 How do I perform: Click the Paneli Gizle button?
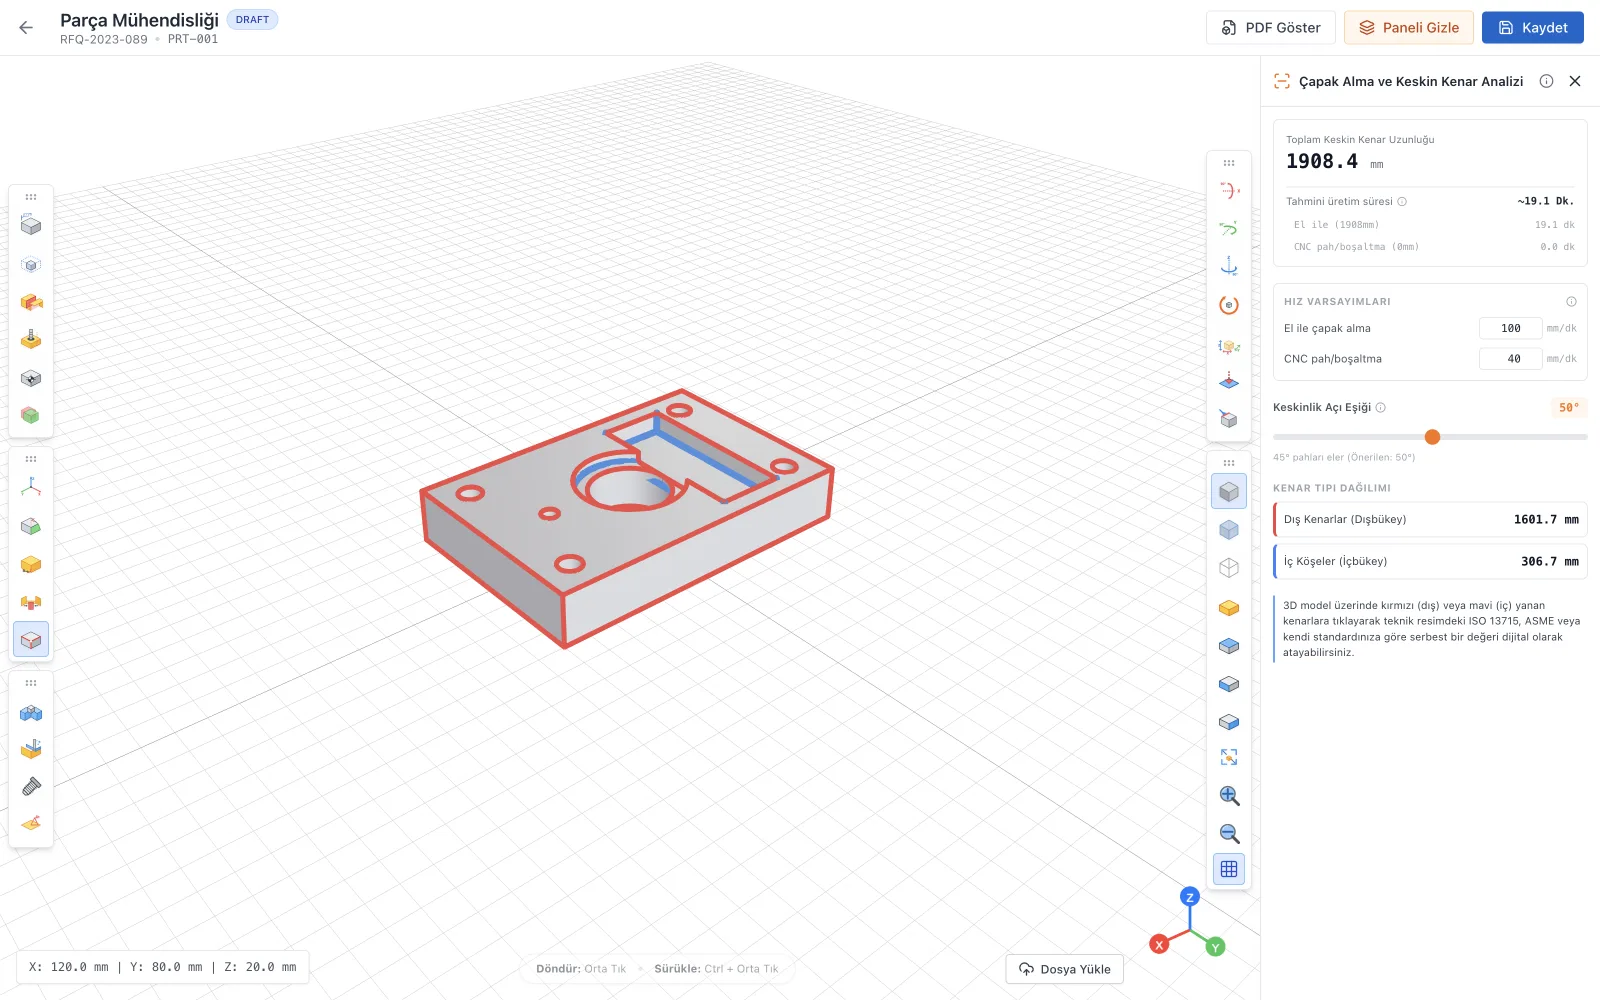1408,28
